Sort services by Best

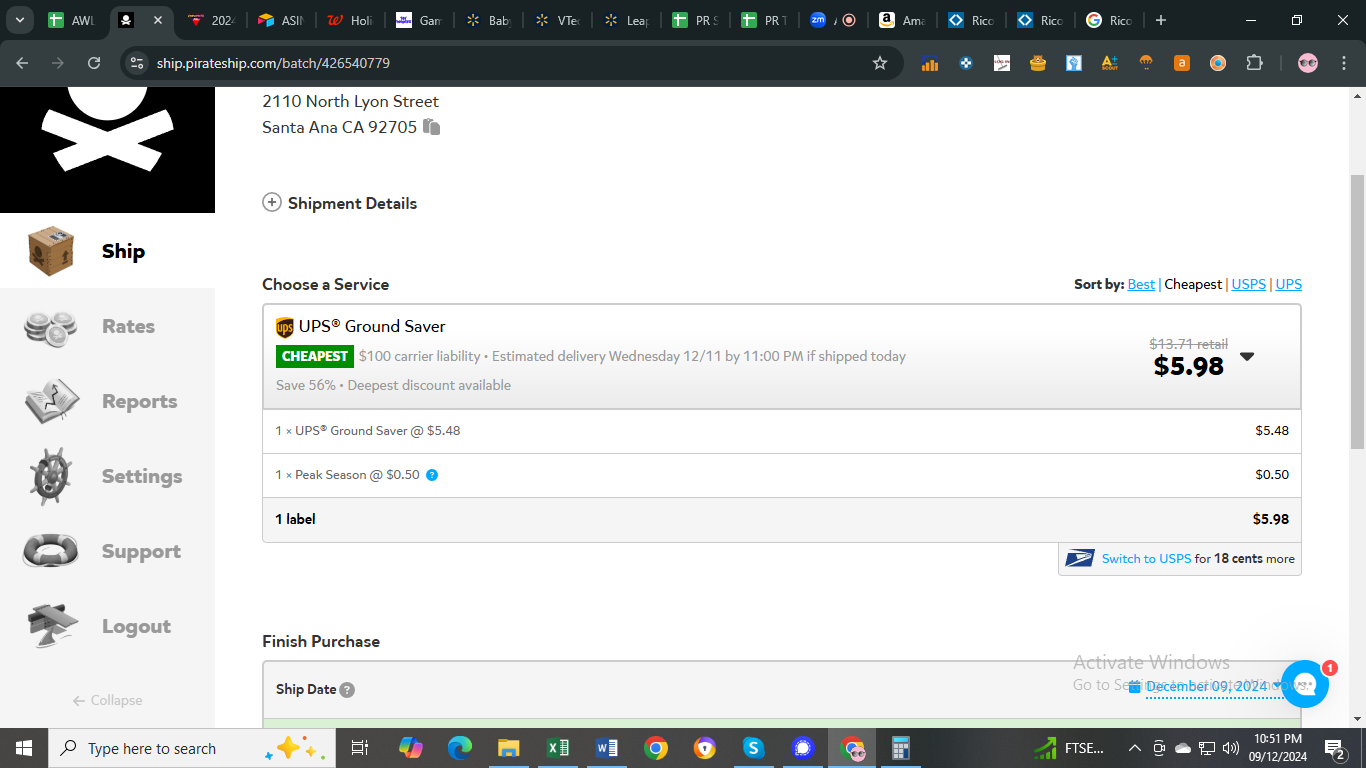[1141, 284]
